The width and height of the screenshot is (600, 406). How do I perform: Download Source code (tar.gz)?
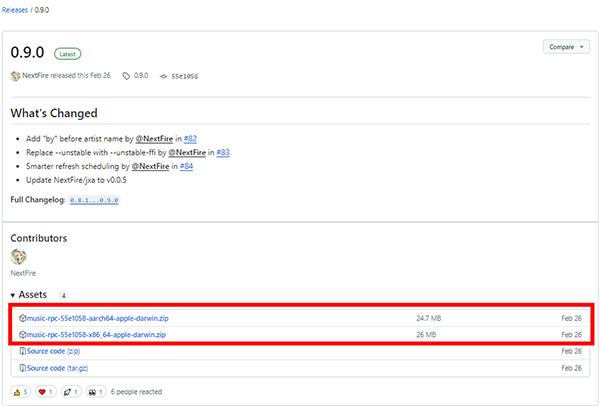(57, 368)
